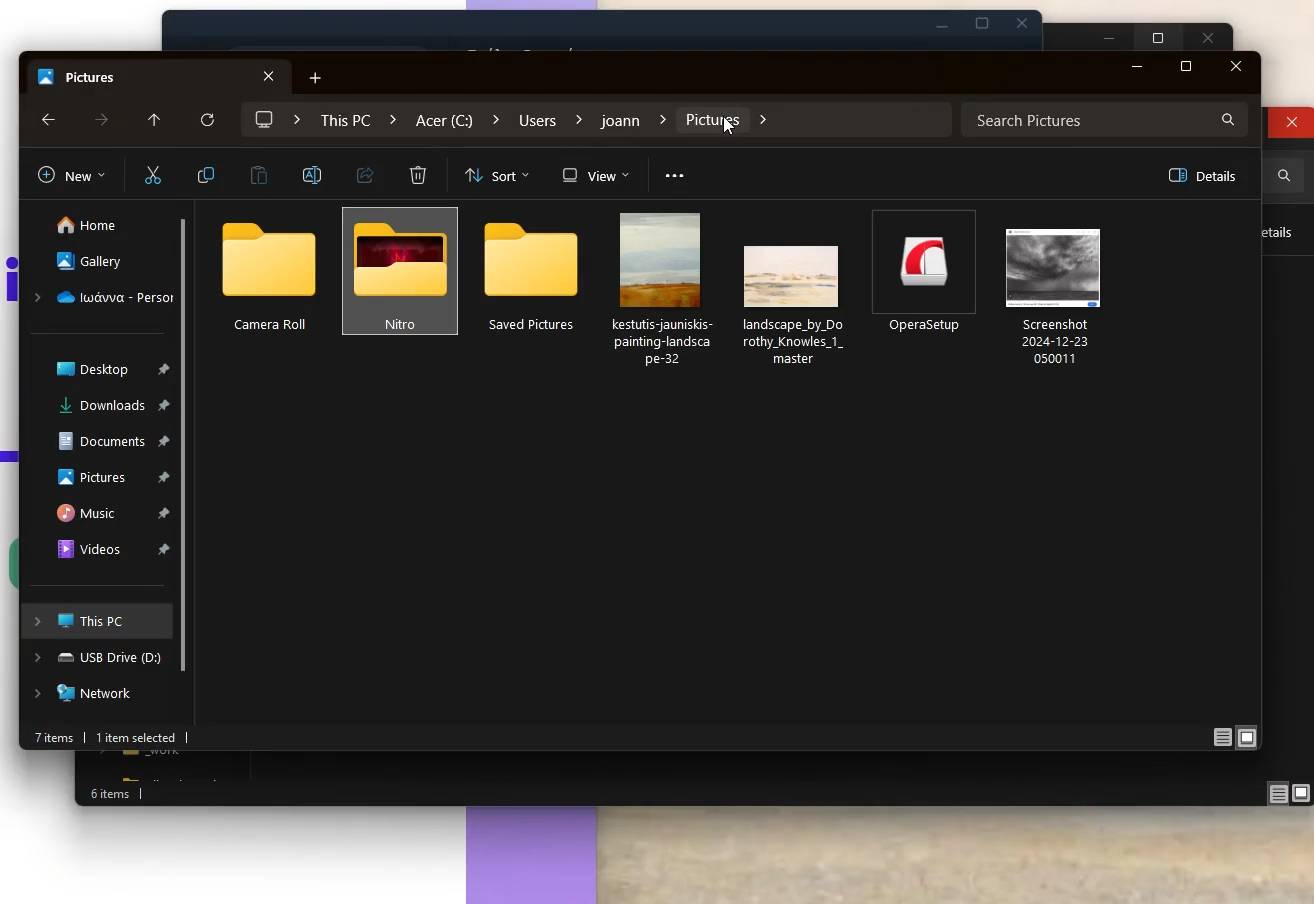Open the View dropdown menu

(595, 176)
